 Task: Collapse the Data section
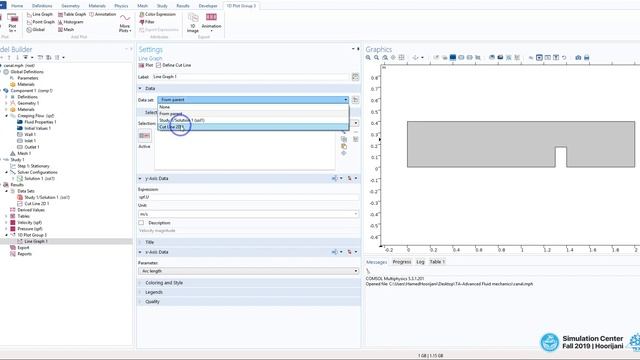click(140, 88)
